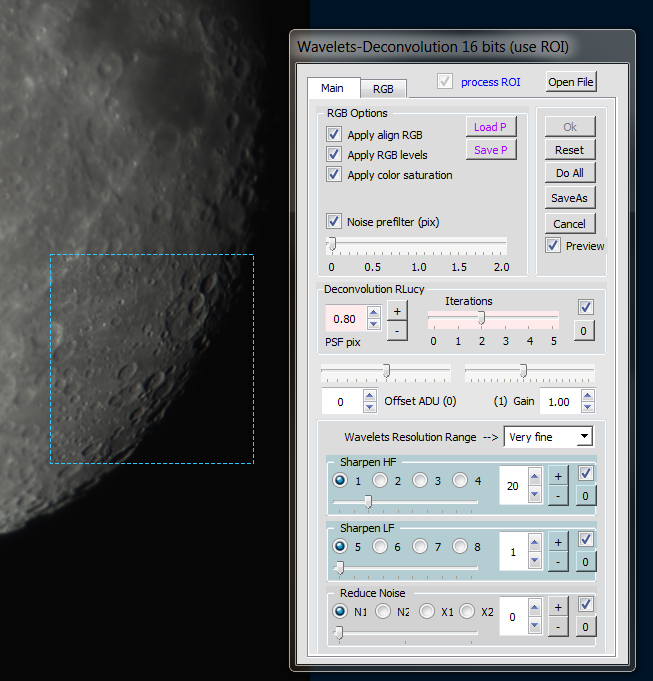Click the Do All button
Viewport: 653px width, 681px height.
[x=570, y=173]
